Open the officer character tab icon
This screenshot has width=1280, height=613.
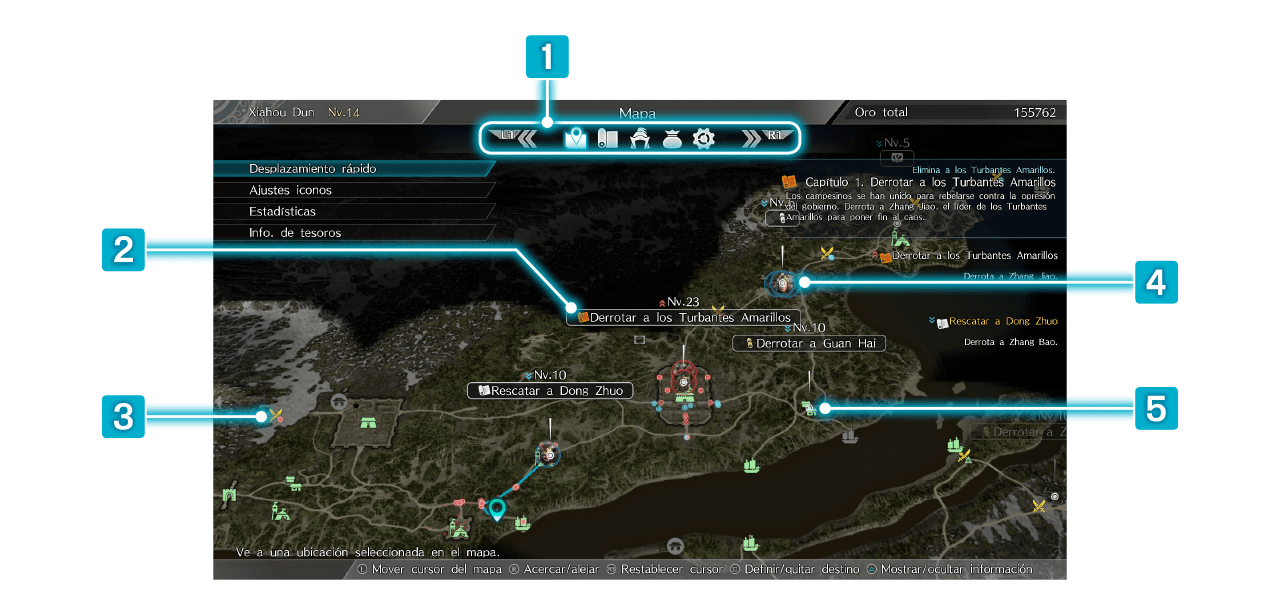pyautogui.click(x=640, y=139)
